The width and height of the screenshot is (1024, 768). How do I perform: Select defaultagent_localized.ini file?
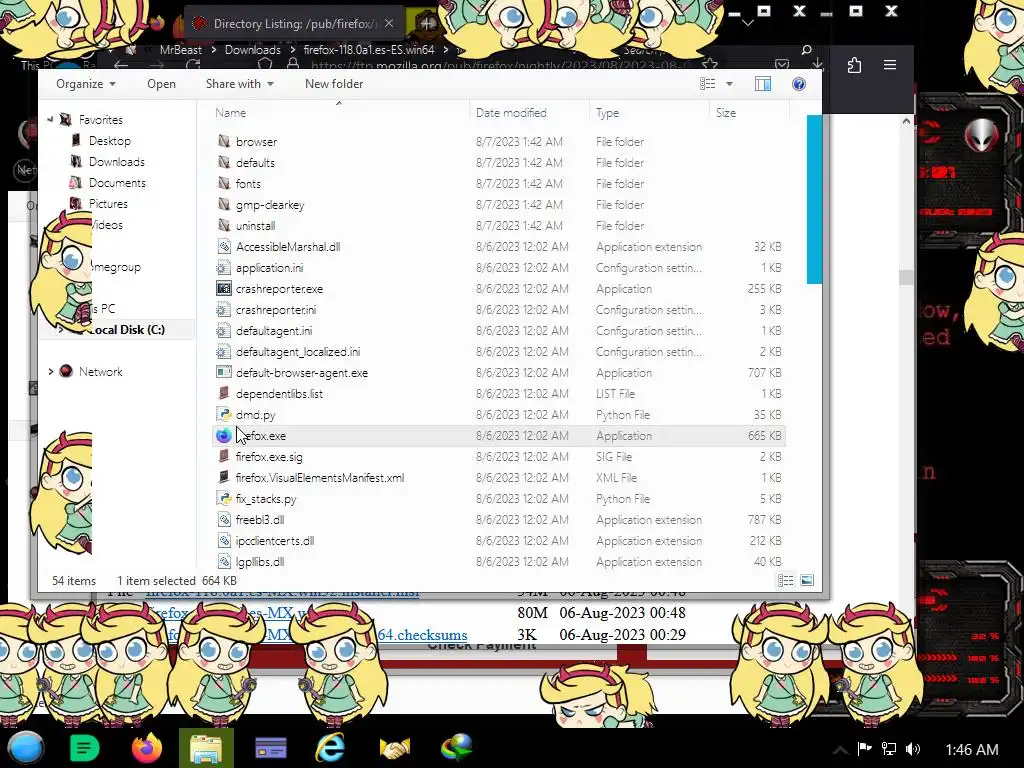tap(298, 351)
